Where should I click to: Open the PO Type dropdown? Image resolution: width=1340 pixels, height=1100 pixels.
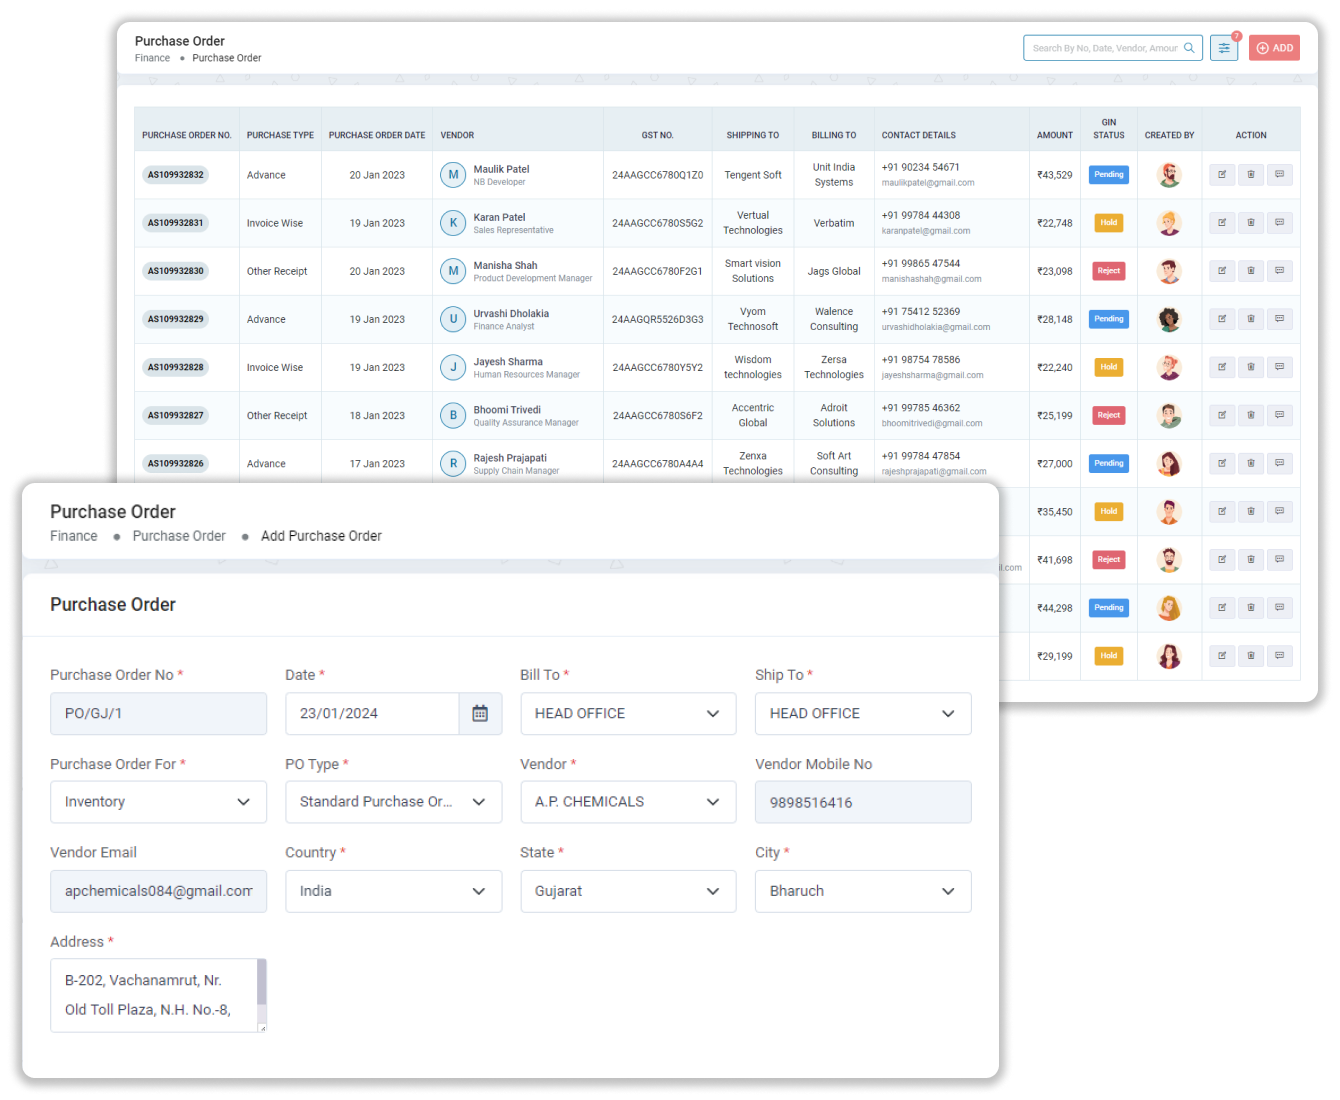[393, 802]
